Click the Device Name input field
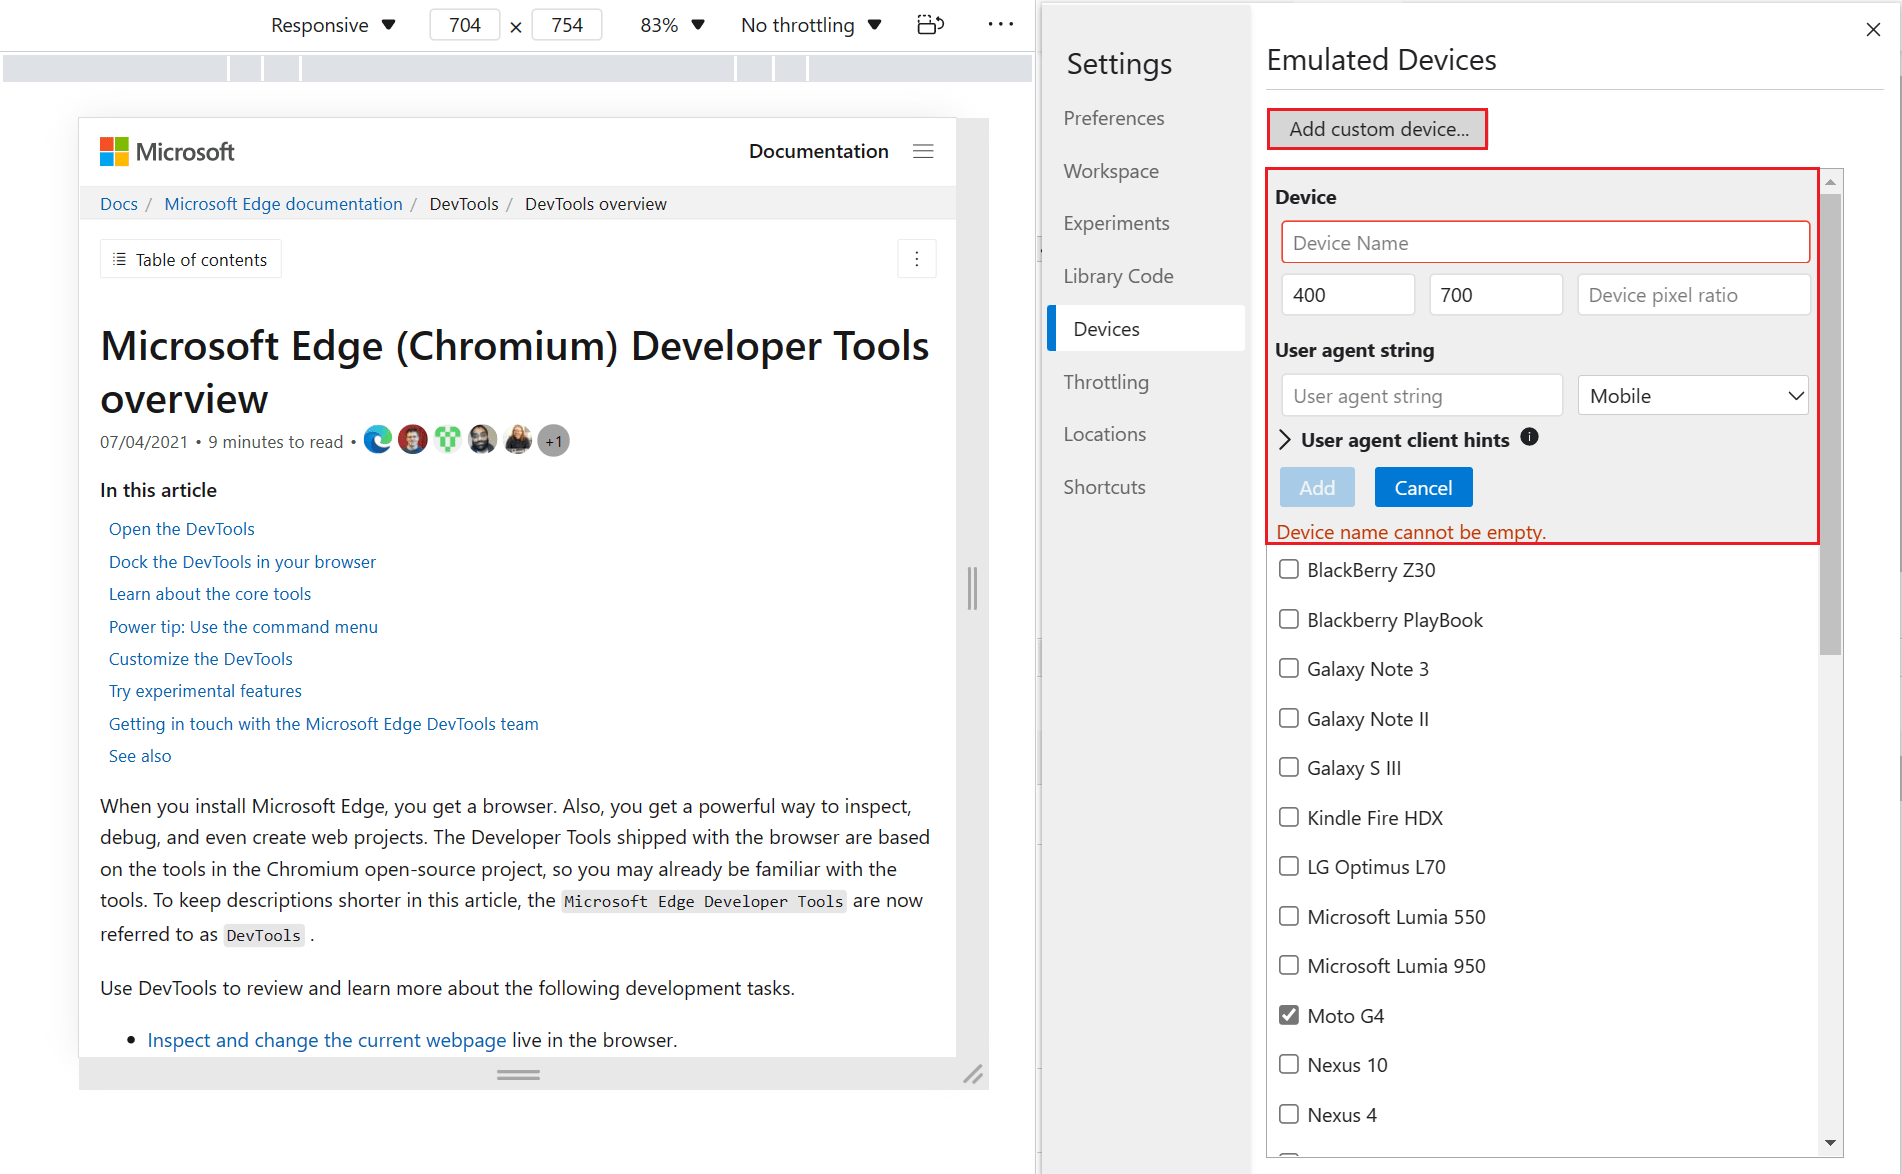Image resolution: width=1902 pixels, height=1174 pixels. [1545, 242]
